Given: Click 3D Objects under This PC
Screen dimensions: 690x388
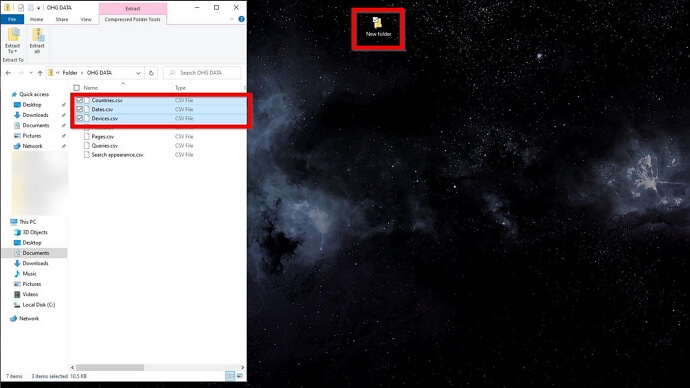Looking at the screenshot, I should click(35, 232).
